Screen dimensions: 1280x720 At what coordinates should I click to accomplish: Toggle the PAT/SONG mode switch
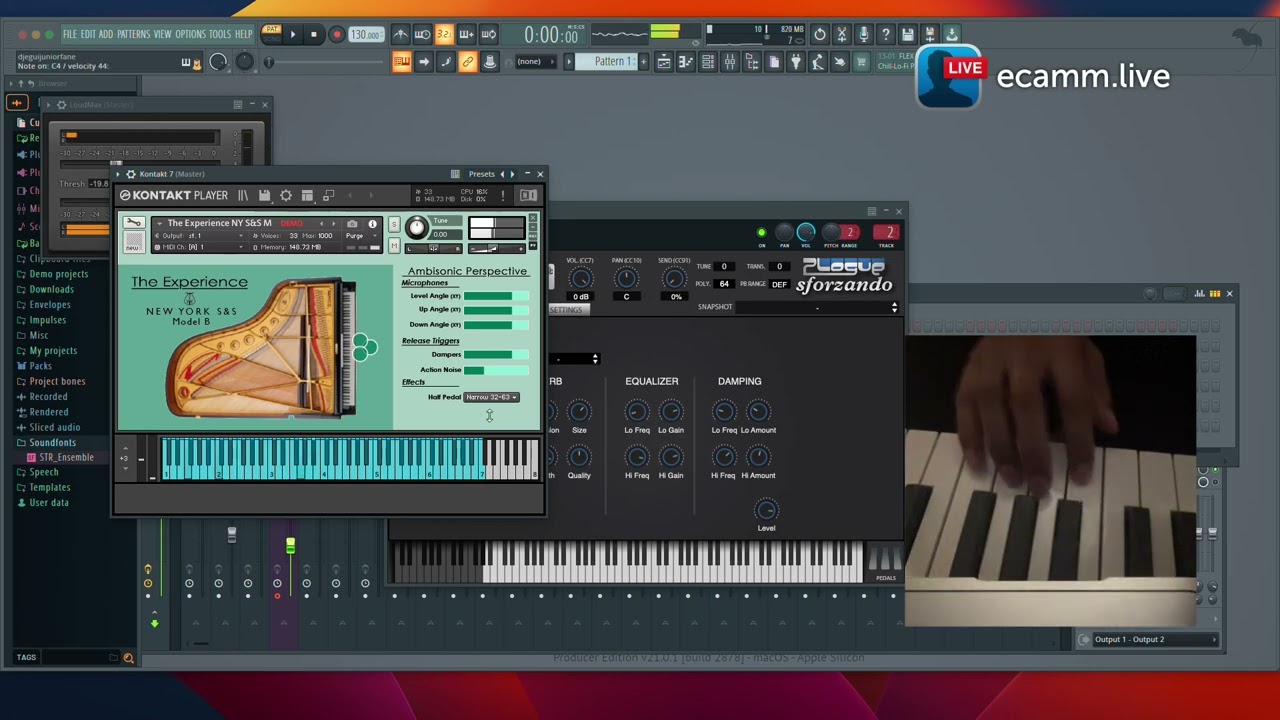271,34
